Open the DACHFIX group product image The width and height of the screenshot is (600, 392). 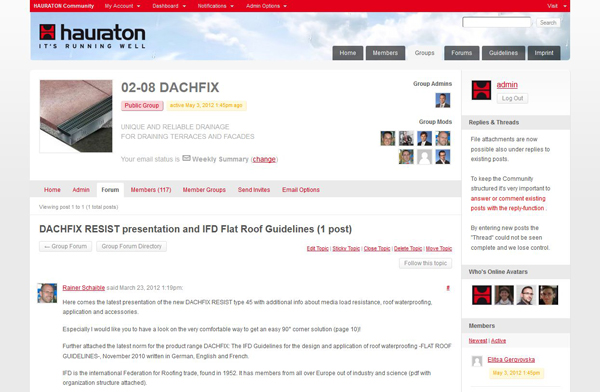pyautogui.click(x=76, y=116)
